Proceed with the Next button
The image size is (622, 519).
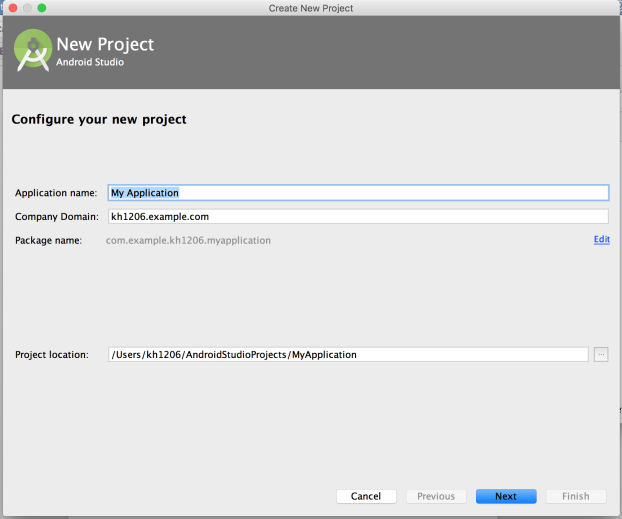506,496
